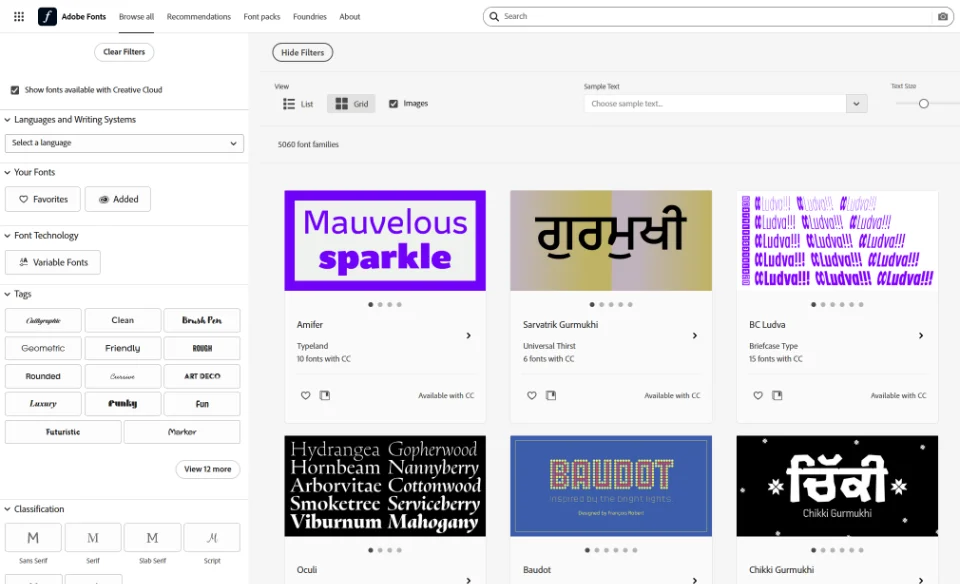Click the Adobe Fonts logo
The width and height of the screenshot is (960, 584).
[46, 16]
